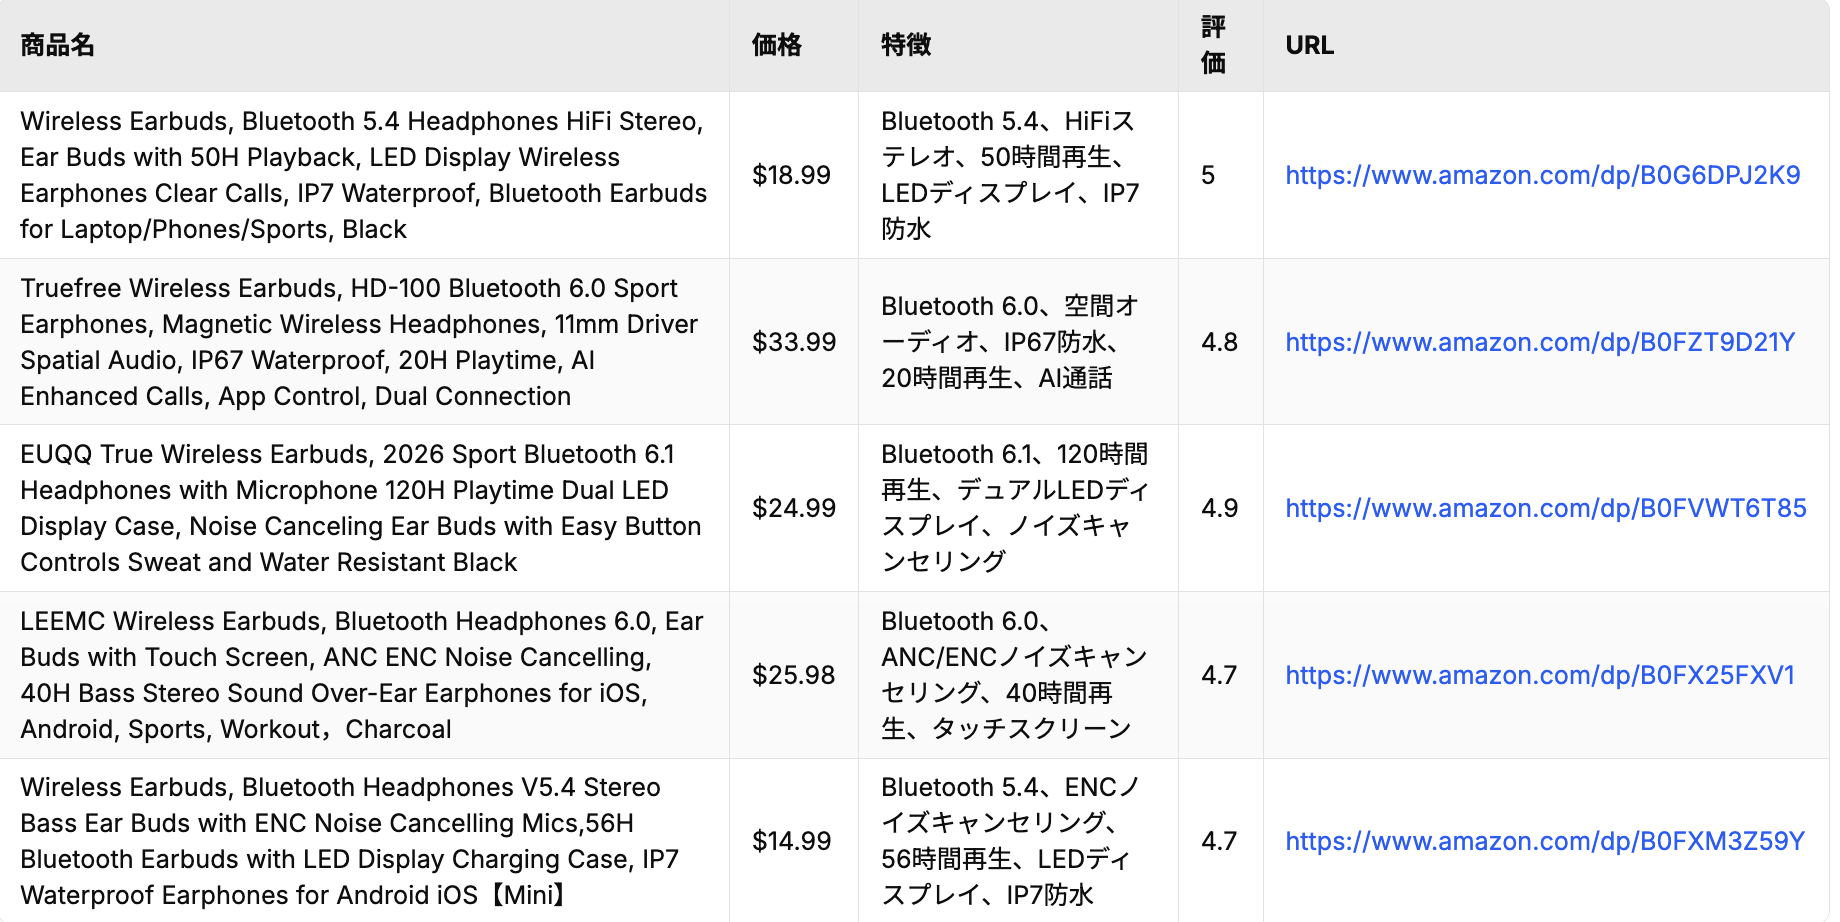Open the B0FX25FXV1 Amazon link
This screenshot has width=1840, height=922.
[1540, 676]
